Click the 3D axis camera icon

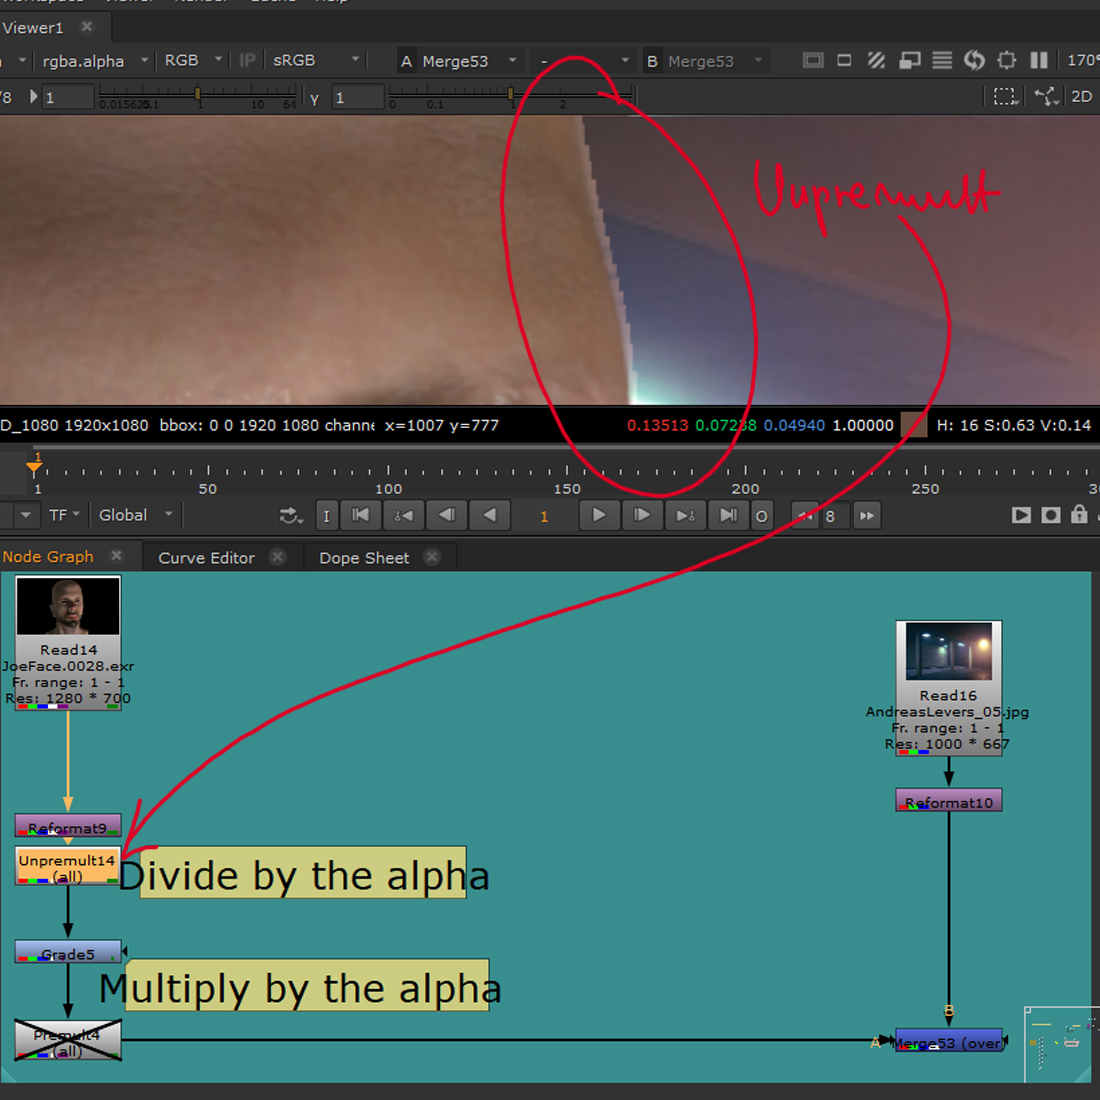pos(1046,96)
